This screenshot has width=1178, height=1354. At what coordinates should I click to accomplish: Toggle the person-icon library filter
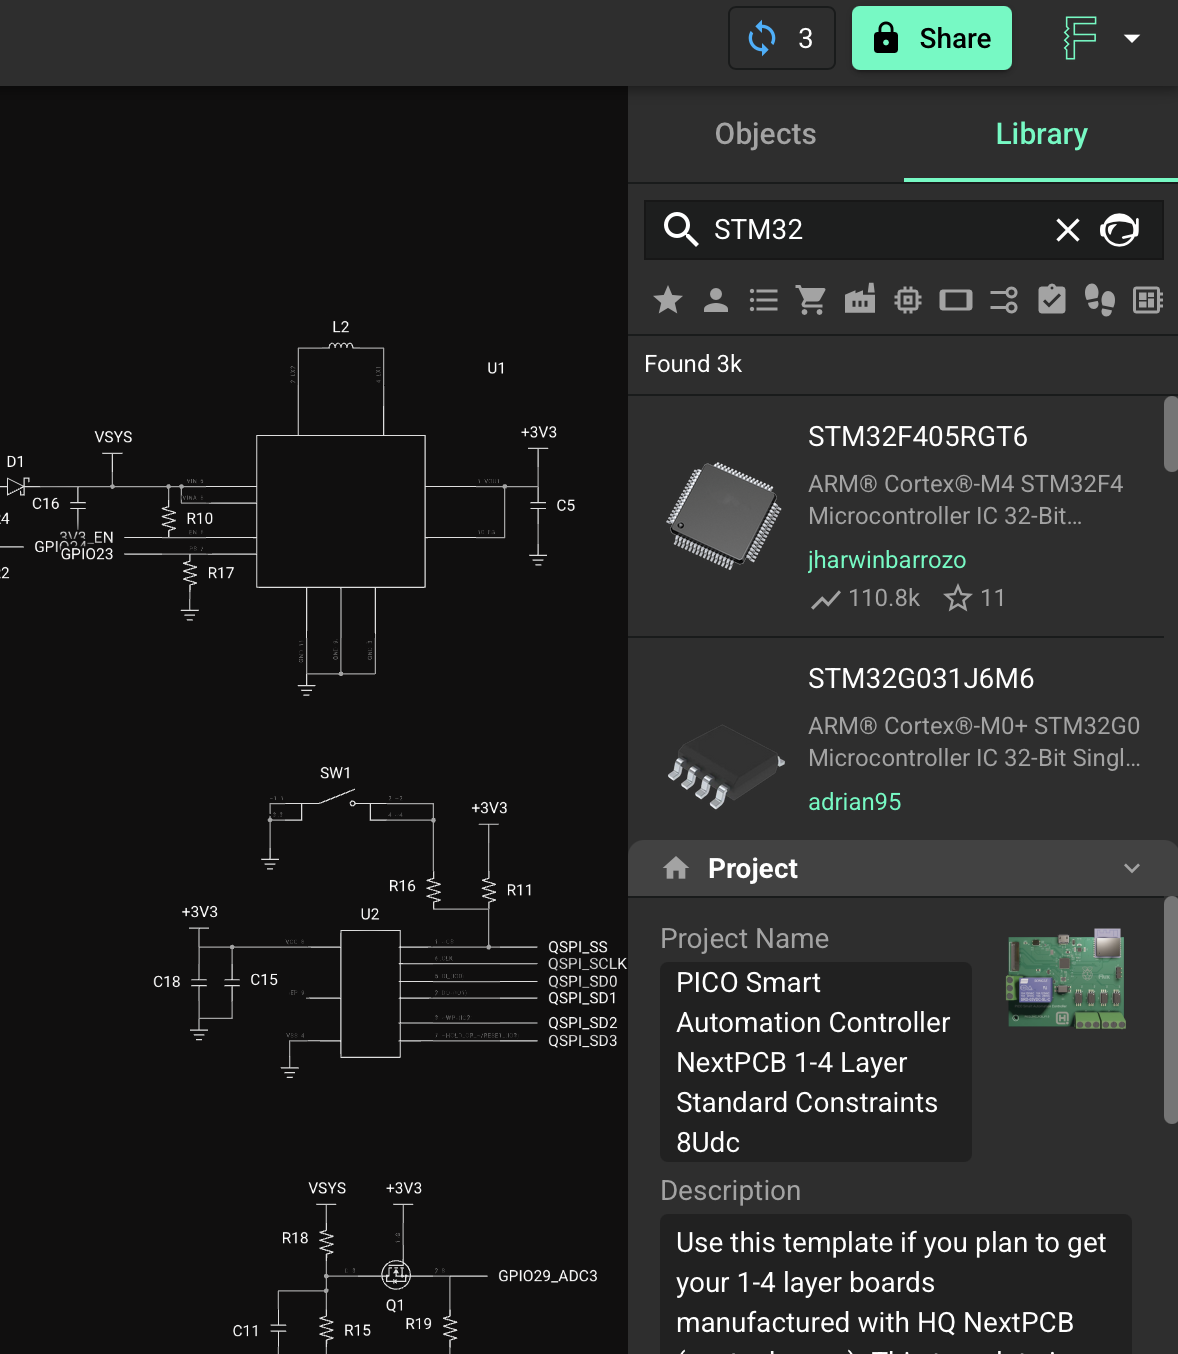(716, 300)
